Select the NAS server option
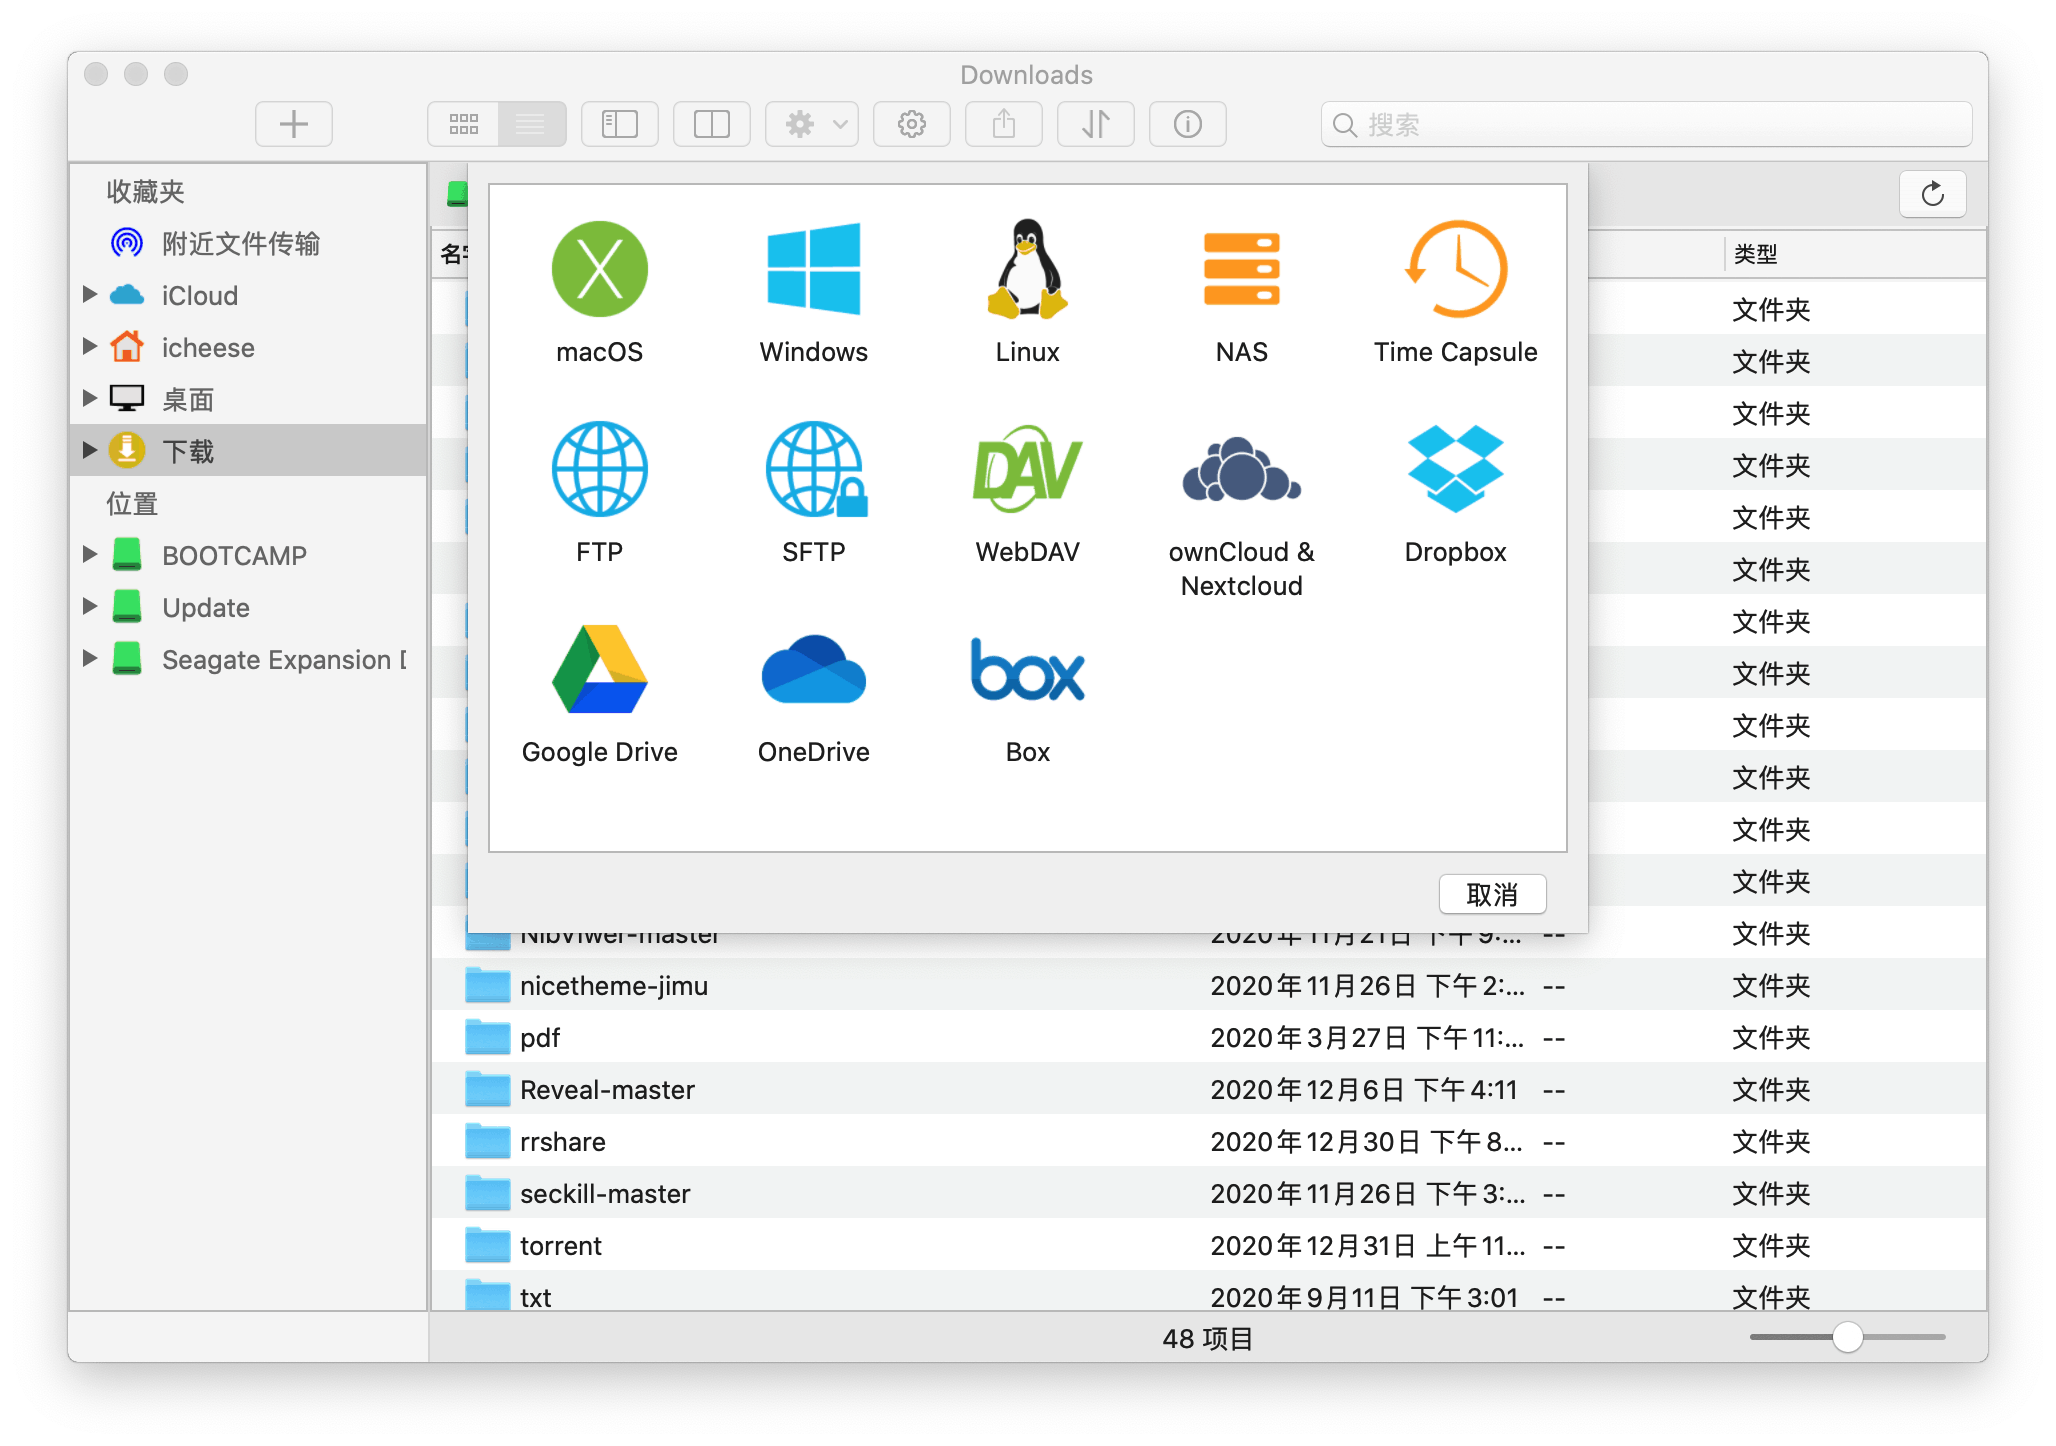This screenshot has width=2056, height=1446. [x=1241, y=270]
